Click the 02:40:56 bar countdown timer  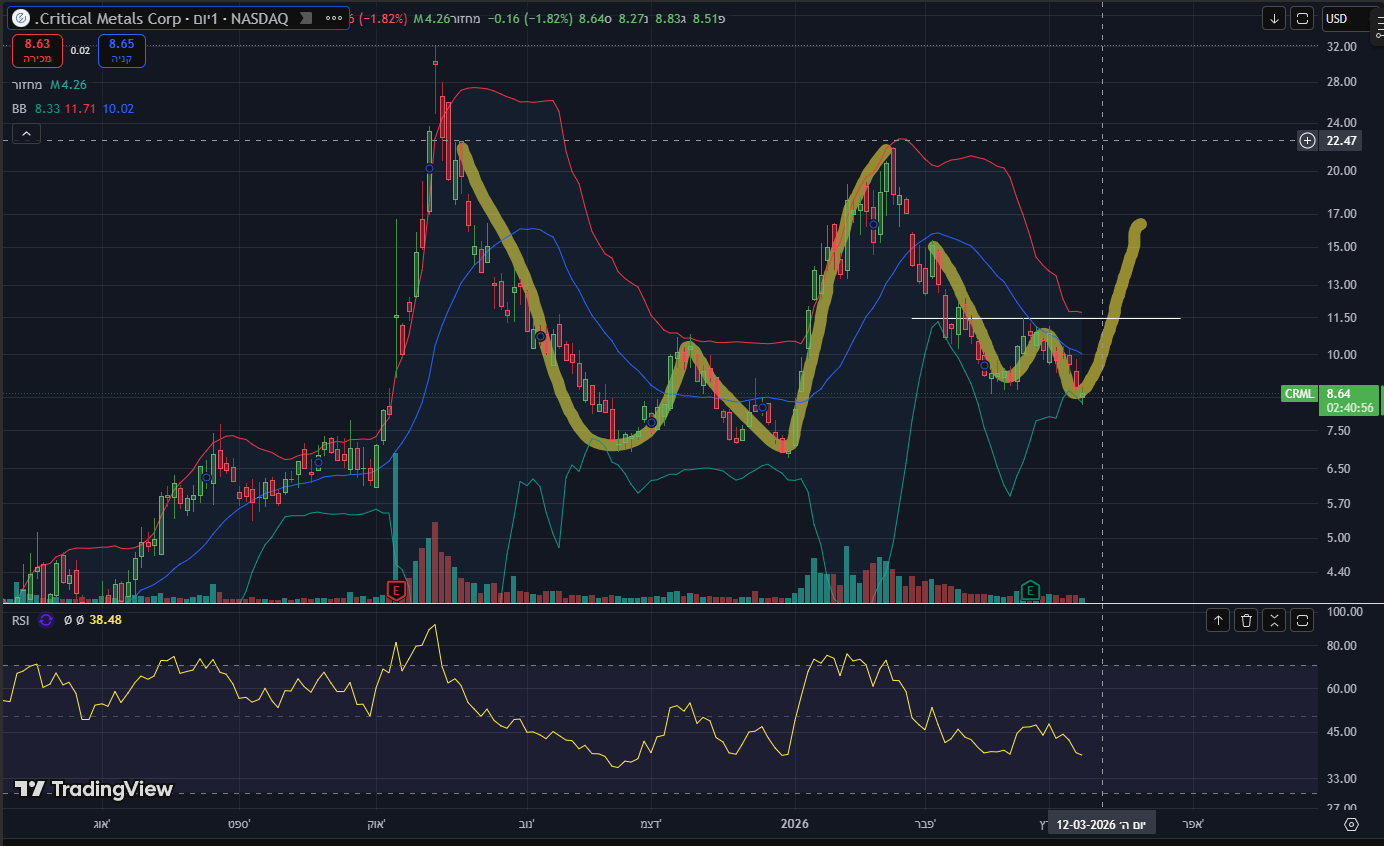[1350, 408]
